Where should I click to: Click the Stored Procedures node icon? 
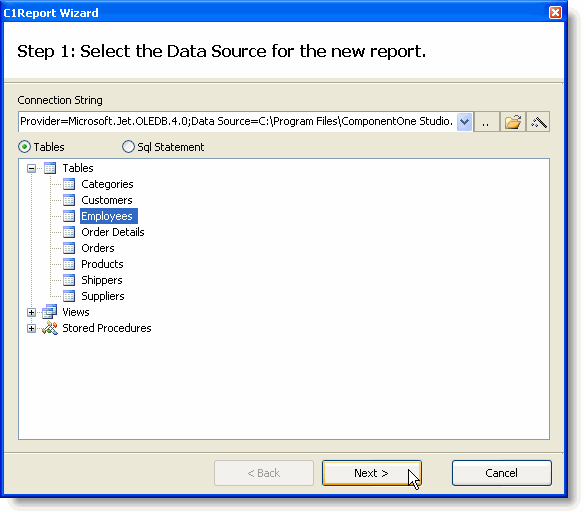(x=50, y=328)
